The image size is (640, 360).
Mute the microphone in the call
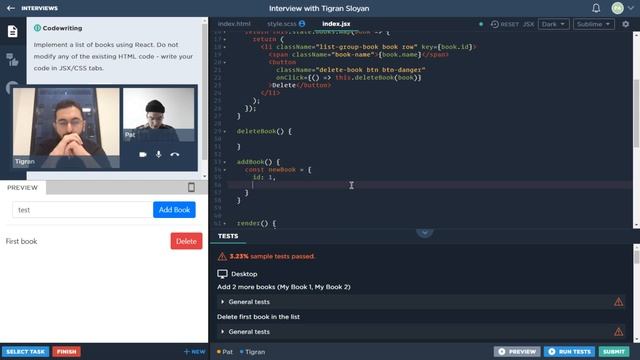click(158, 154)
